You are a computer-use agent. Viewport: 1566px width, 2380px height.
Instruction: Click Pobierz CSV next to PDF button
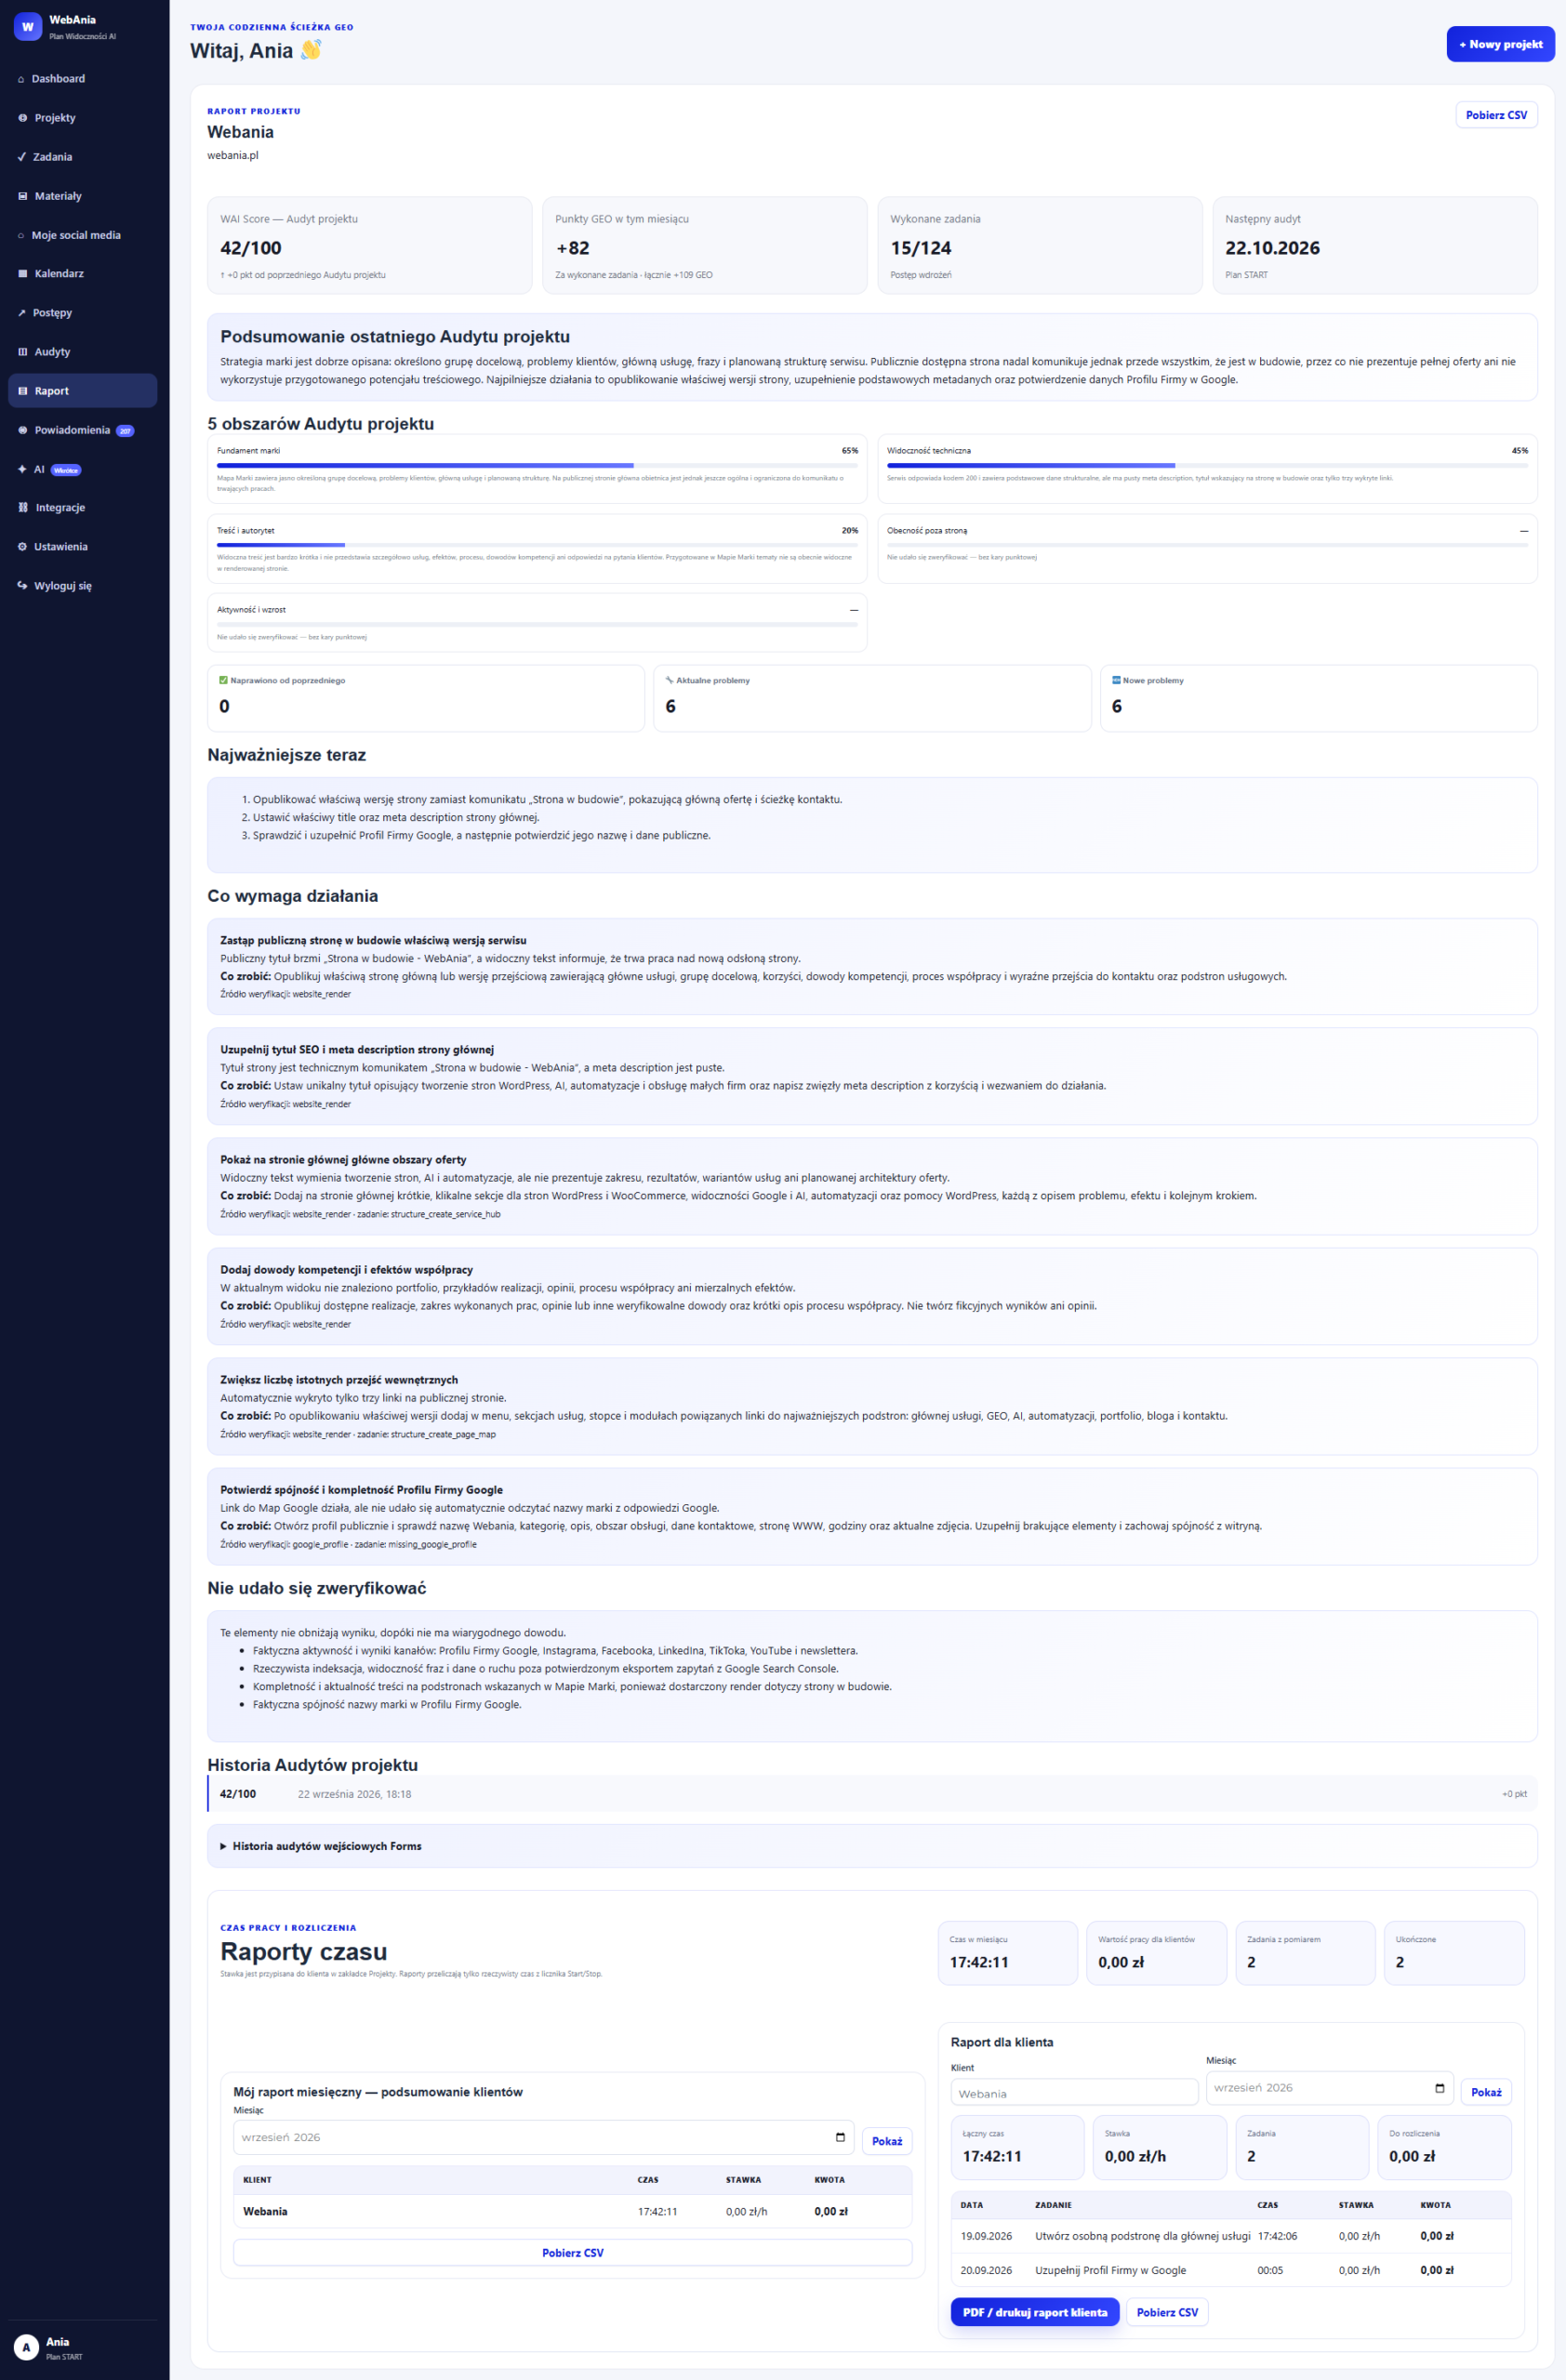(x=1167, y=2312)
